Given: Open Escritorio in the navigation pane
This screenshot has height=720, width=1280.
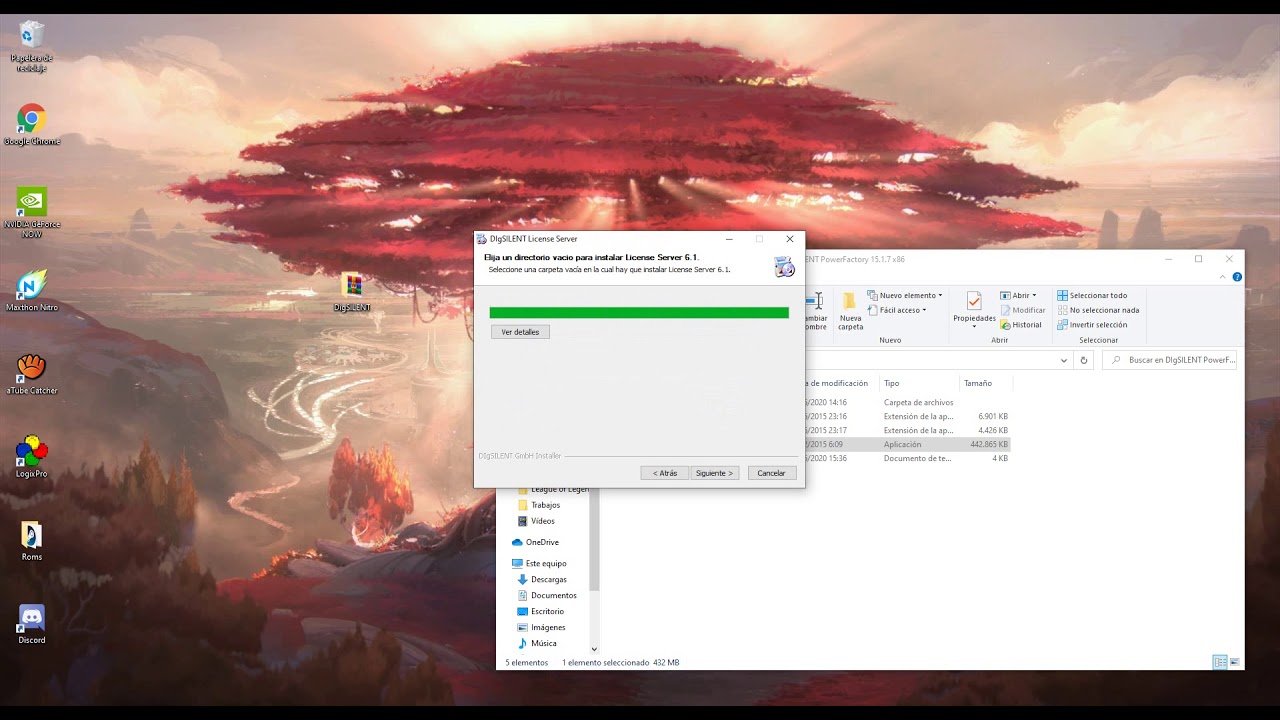Looking at the screenshot, I should pyautogui.click(x=540, y=611).
